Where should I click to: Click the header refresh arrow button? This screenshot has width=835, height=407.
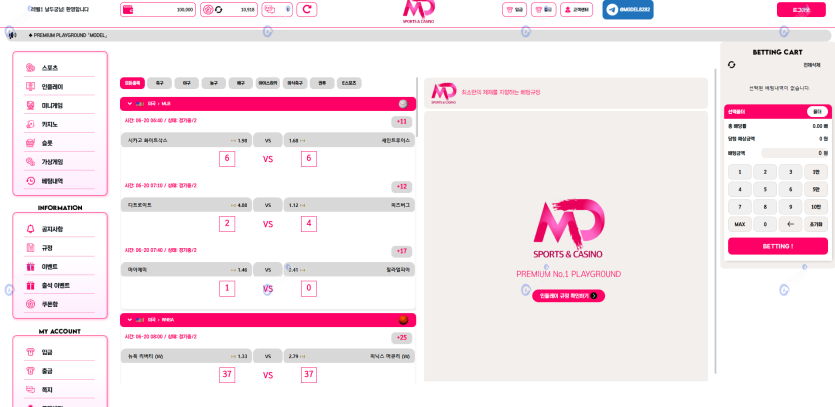tap(307, 10)
